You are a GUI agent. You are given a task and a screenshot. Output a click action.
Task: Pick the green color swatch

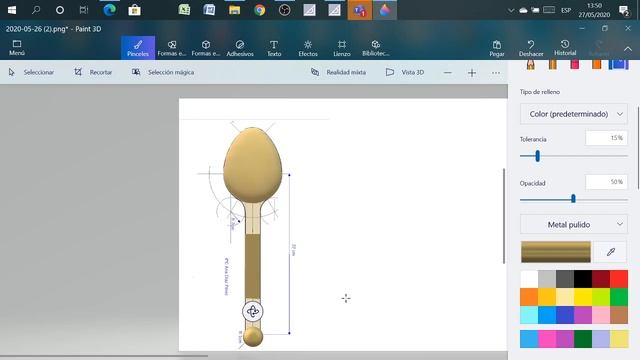619,297
